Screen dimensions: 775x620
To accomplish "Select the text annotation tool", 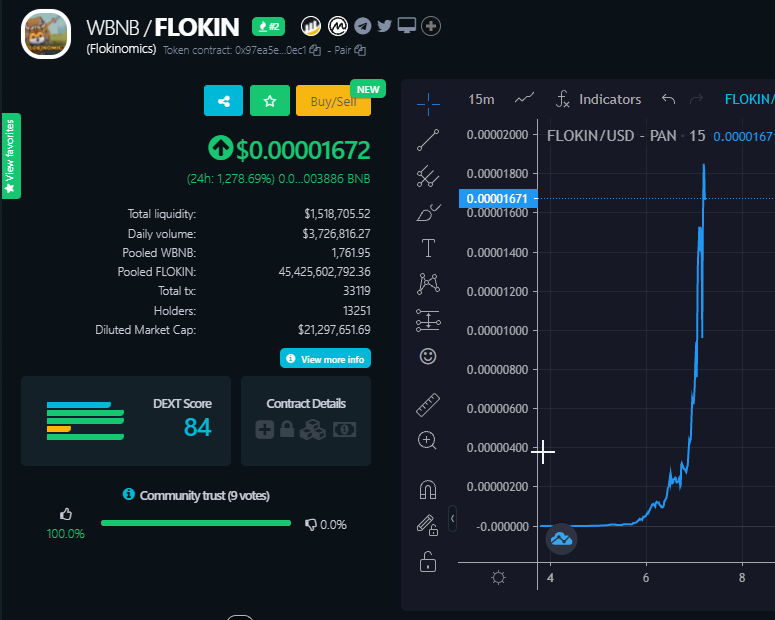I will tap(428, 248).
